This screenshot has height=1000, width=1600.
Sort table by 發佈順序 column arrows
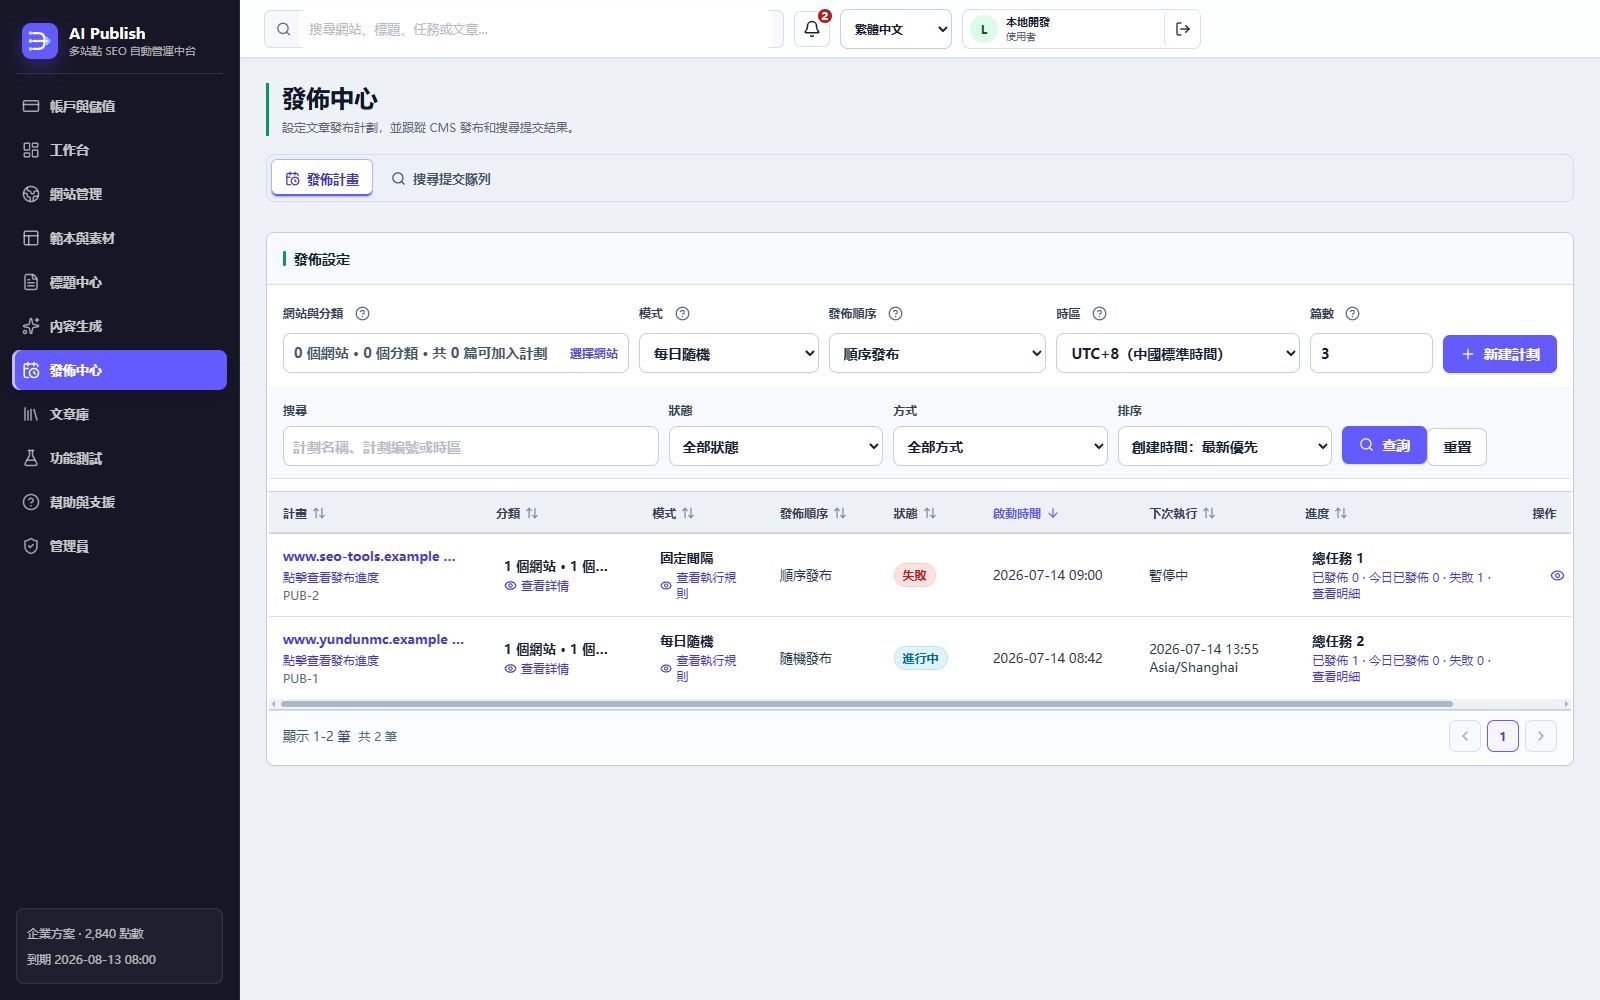pyautogui.click(x=840, y=513)
